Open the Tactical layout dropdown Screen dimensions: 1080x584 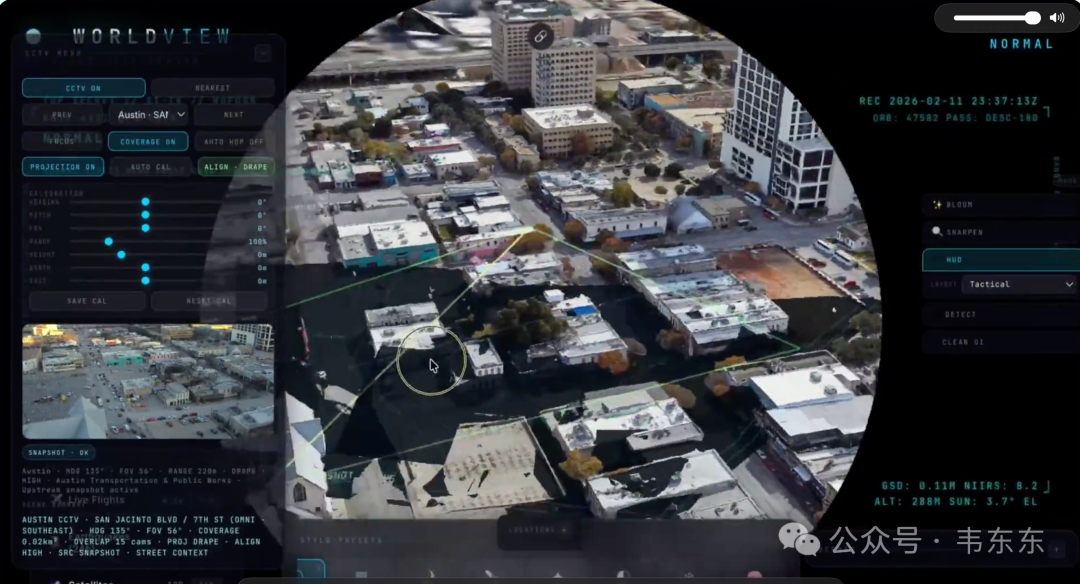(x=1019, y=284)
